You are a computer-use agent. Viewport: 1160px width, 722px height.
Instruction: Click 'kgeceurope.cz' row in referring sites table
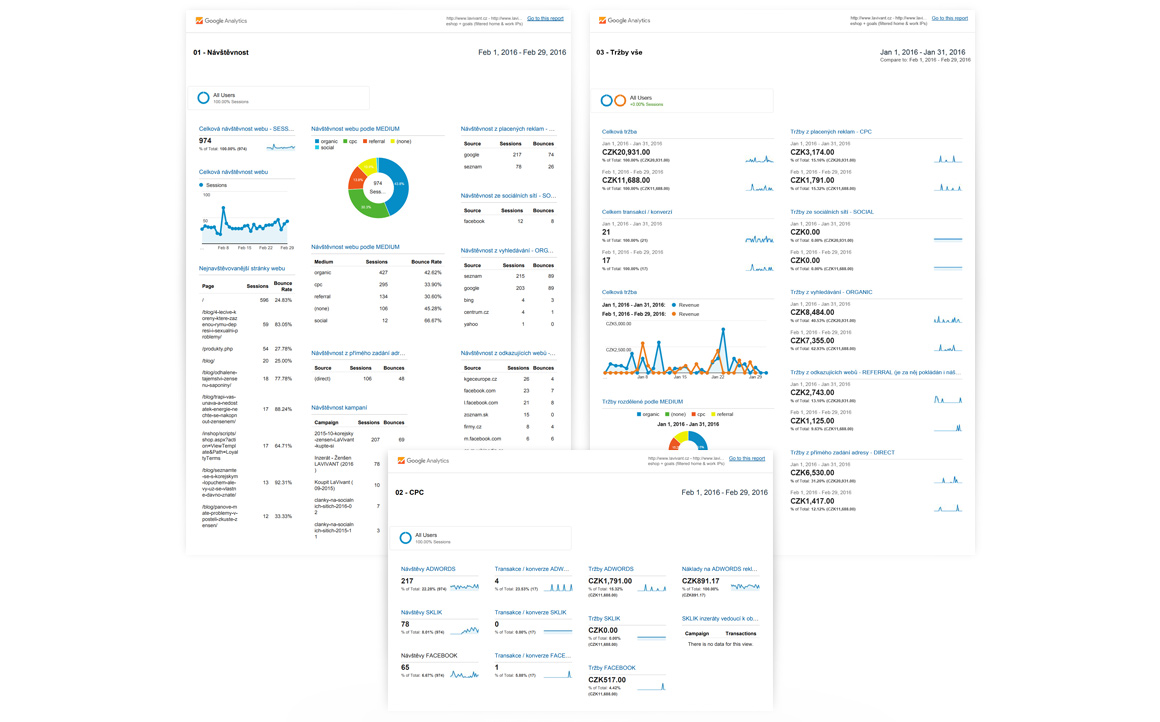click(508, 379)
